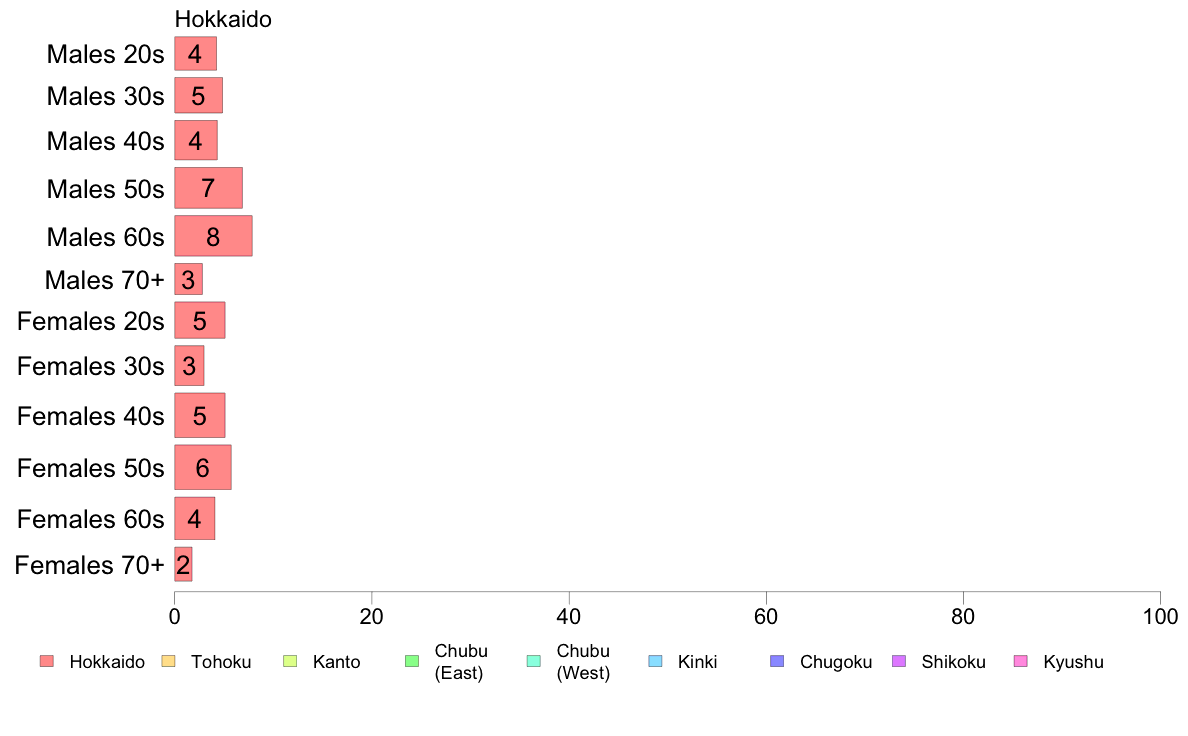Click the Hokkaido red legend swatch
This screenshot has width=1188, height=736.
47,661
